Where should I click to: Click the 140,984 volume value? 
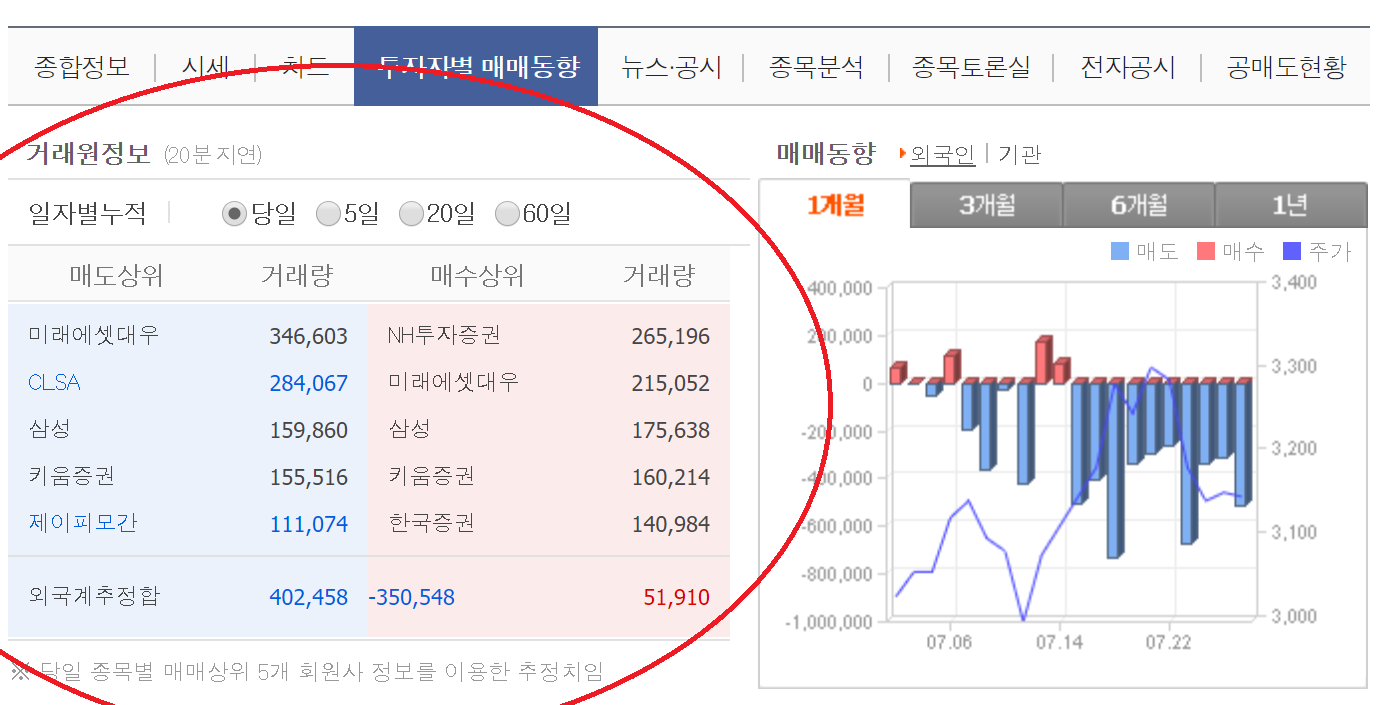pos(671,525)
